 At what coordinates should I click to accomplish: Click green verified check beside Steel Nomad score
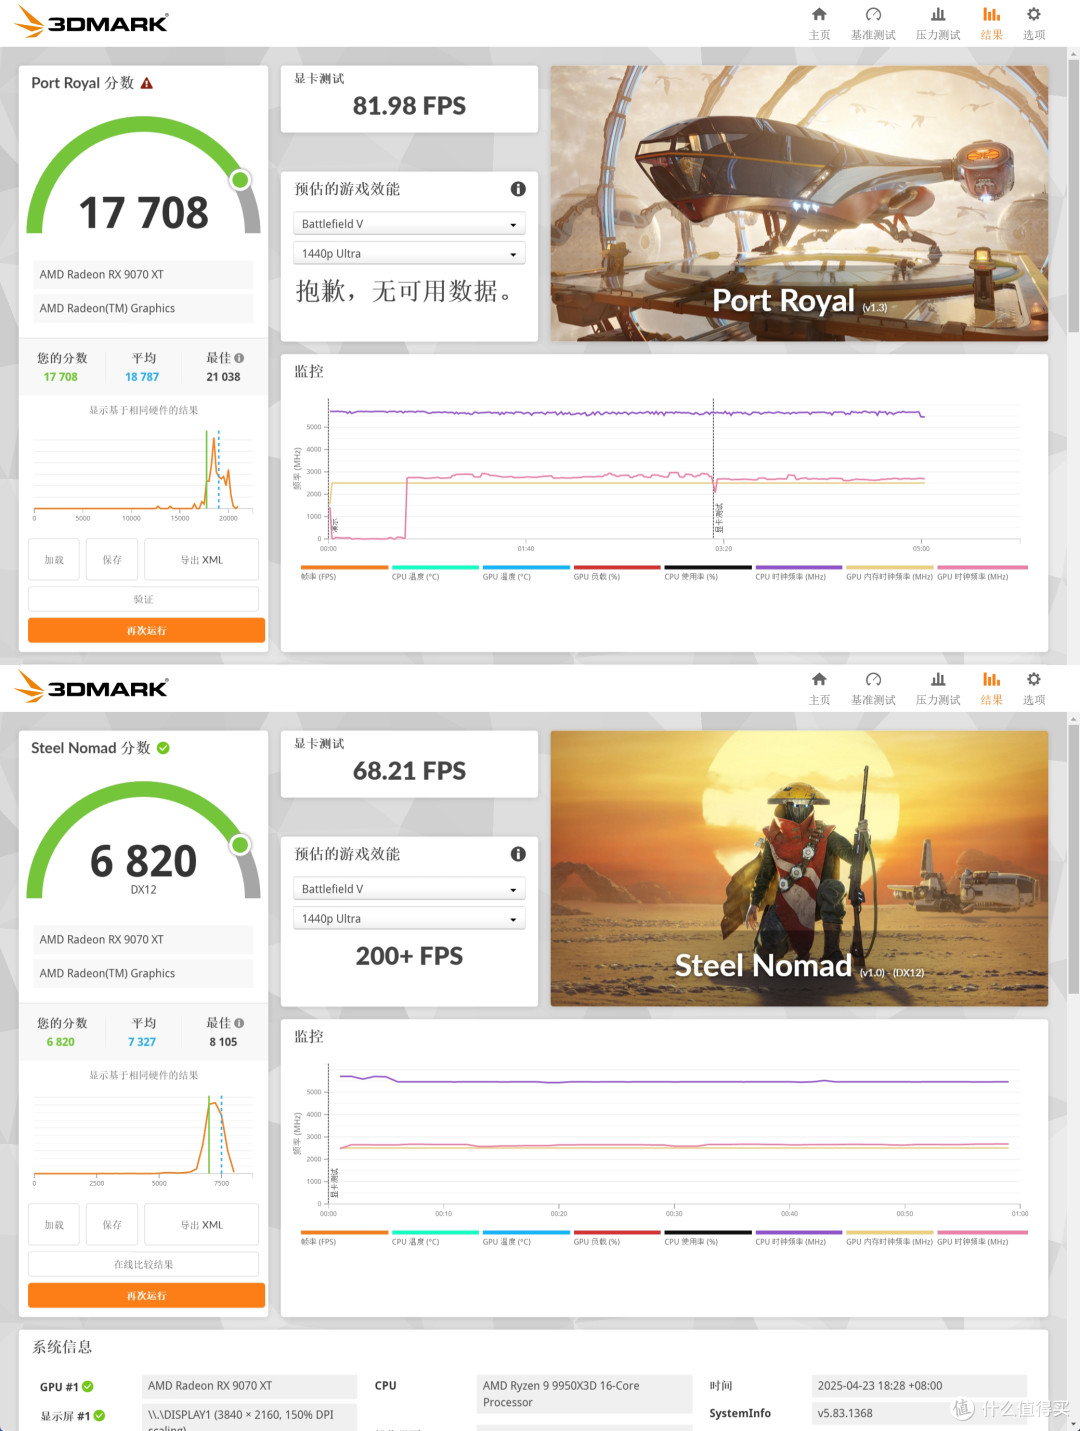click(x=163, y=748)
